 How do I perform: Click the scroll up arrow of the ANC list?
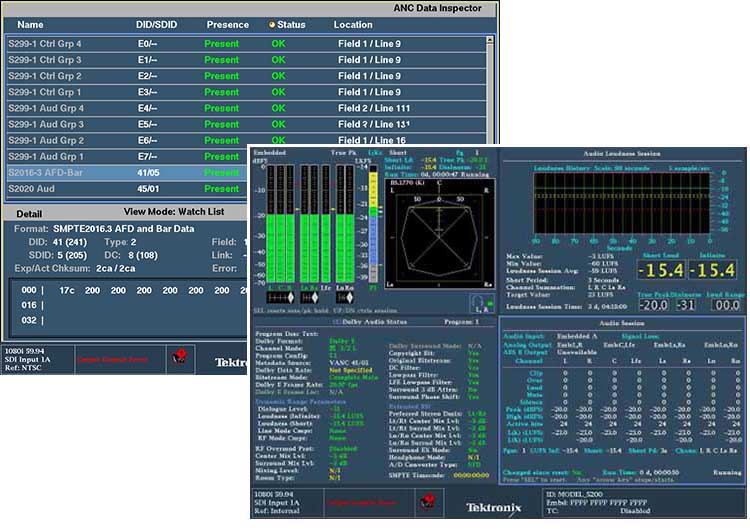click(x=489, y=40)
